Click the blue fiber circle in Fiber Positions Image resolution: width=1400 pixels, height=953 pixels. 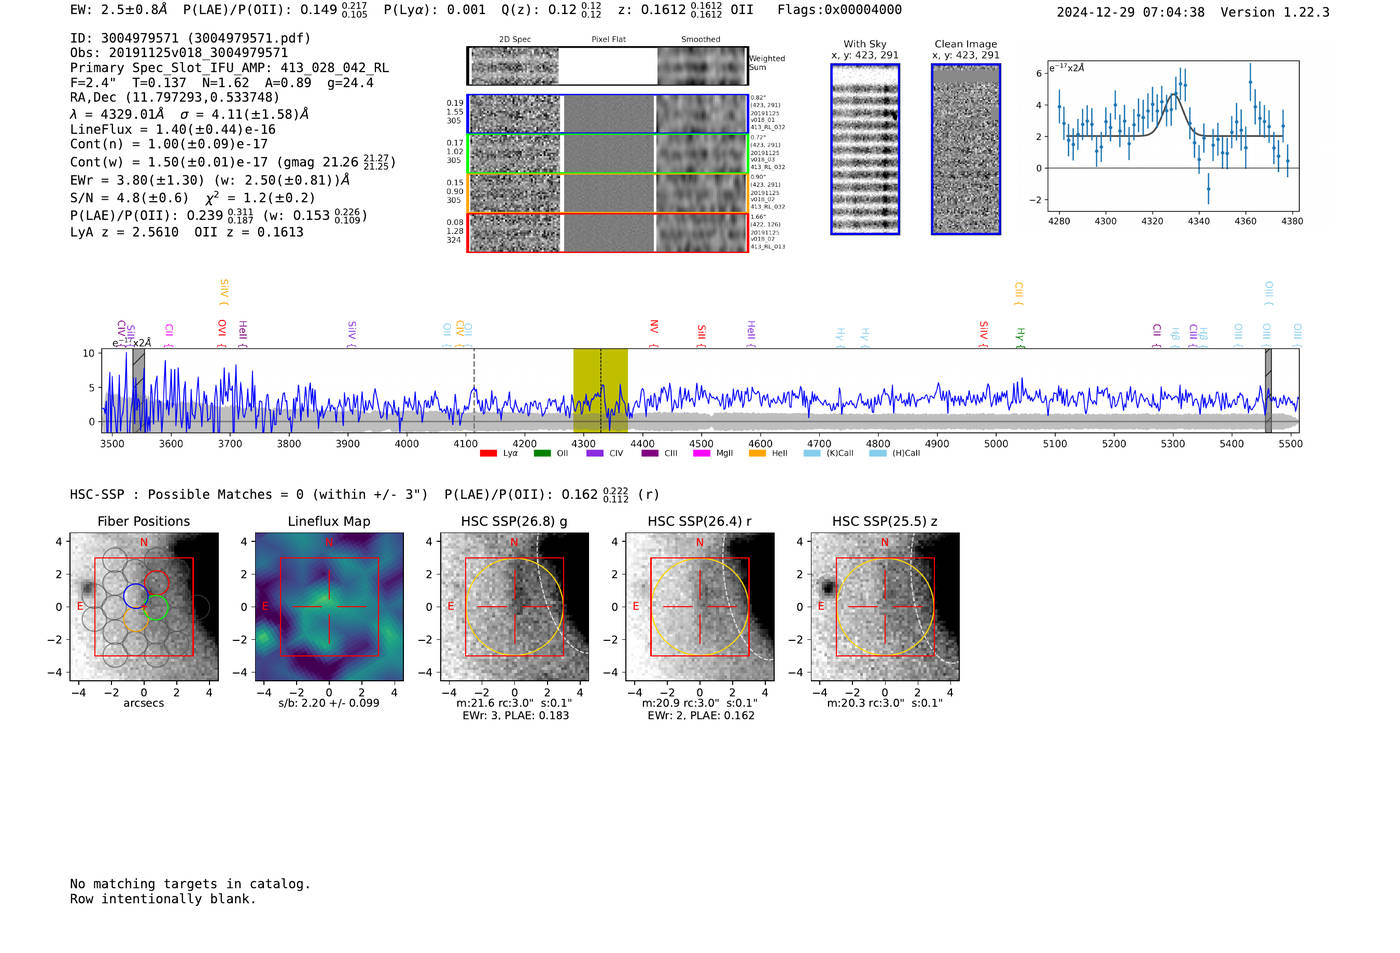coord(135,596)
